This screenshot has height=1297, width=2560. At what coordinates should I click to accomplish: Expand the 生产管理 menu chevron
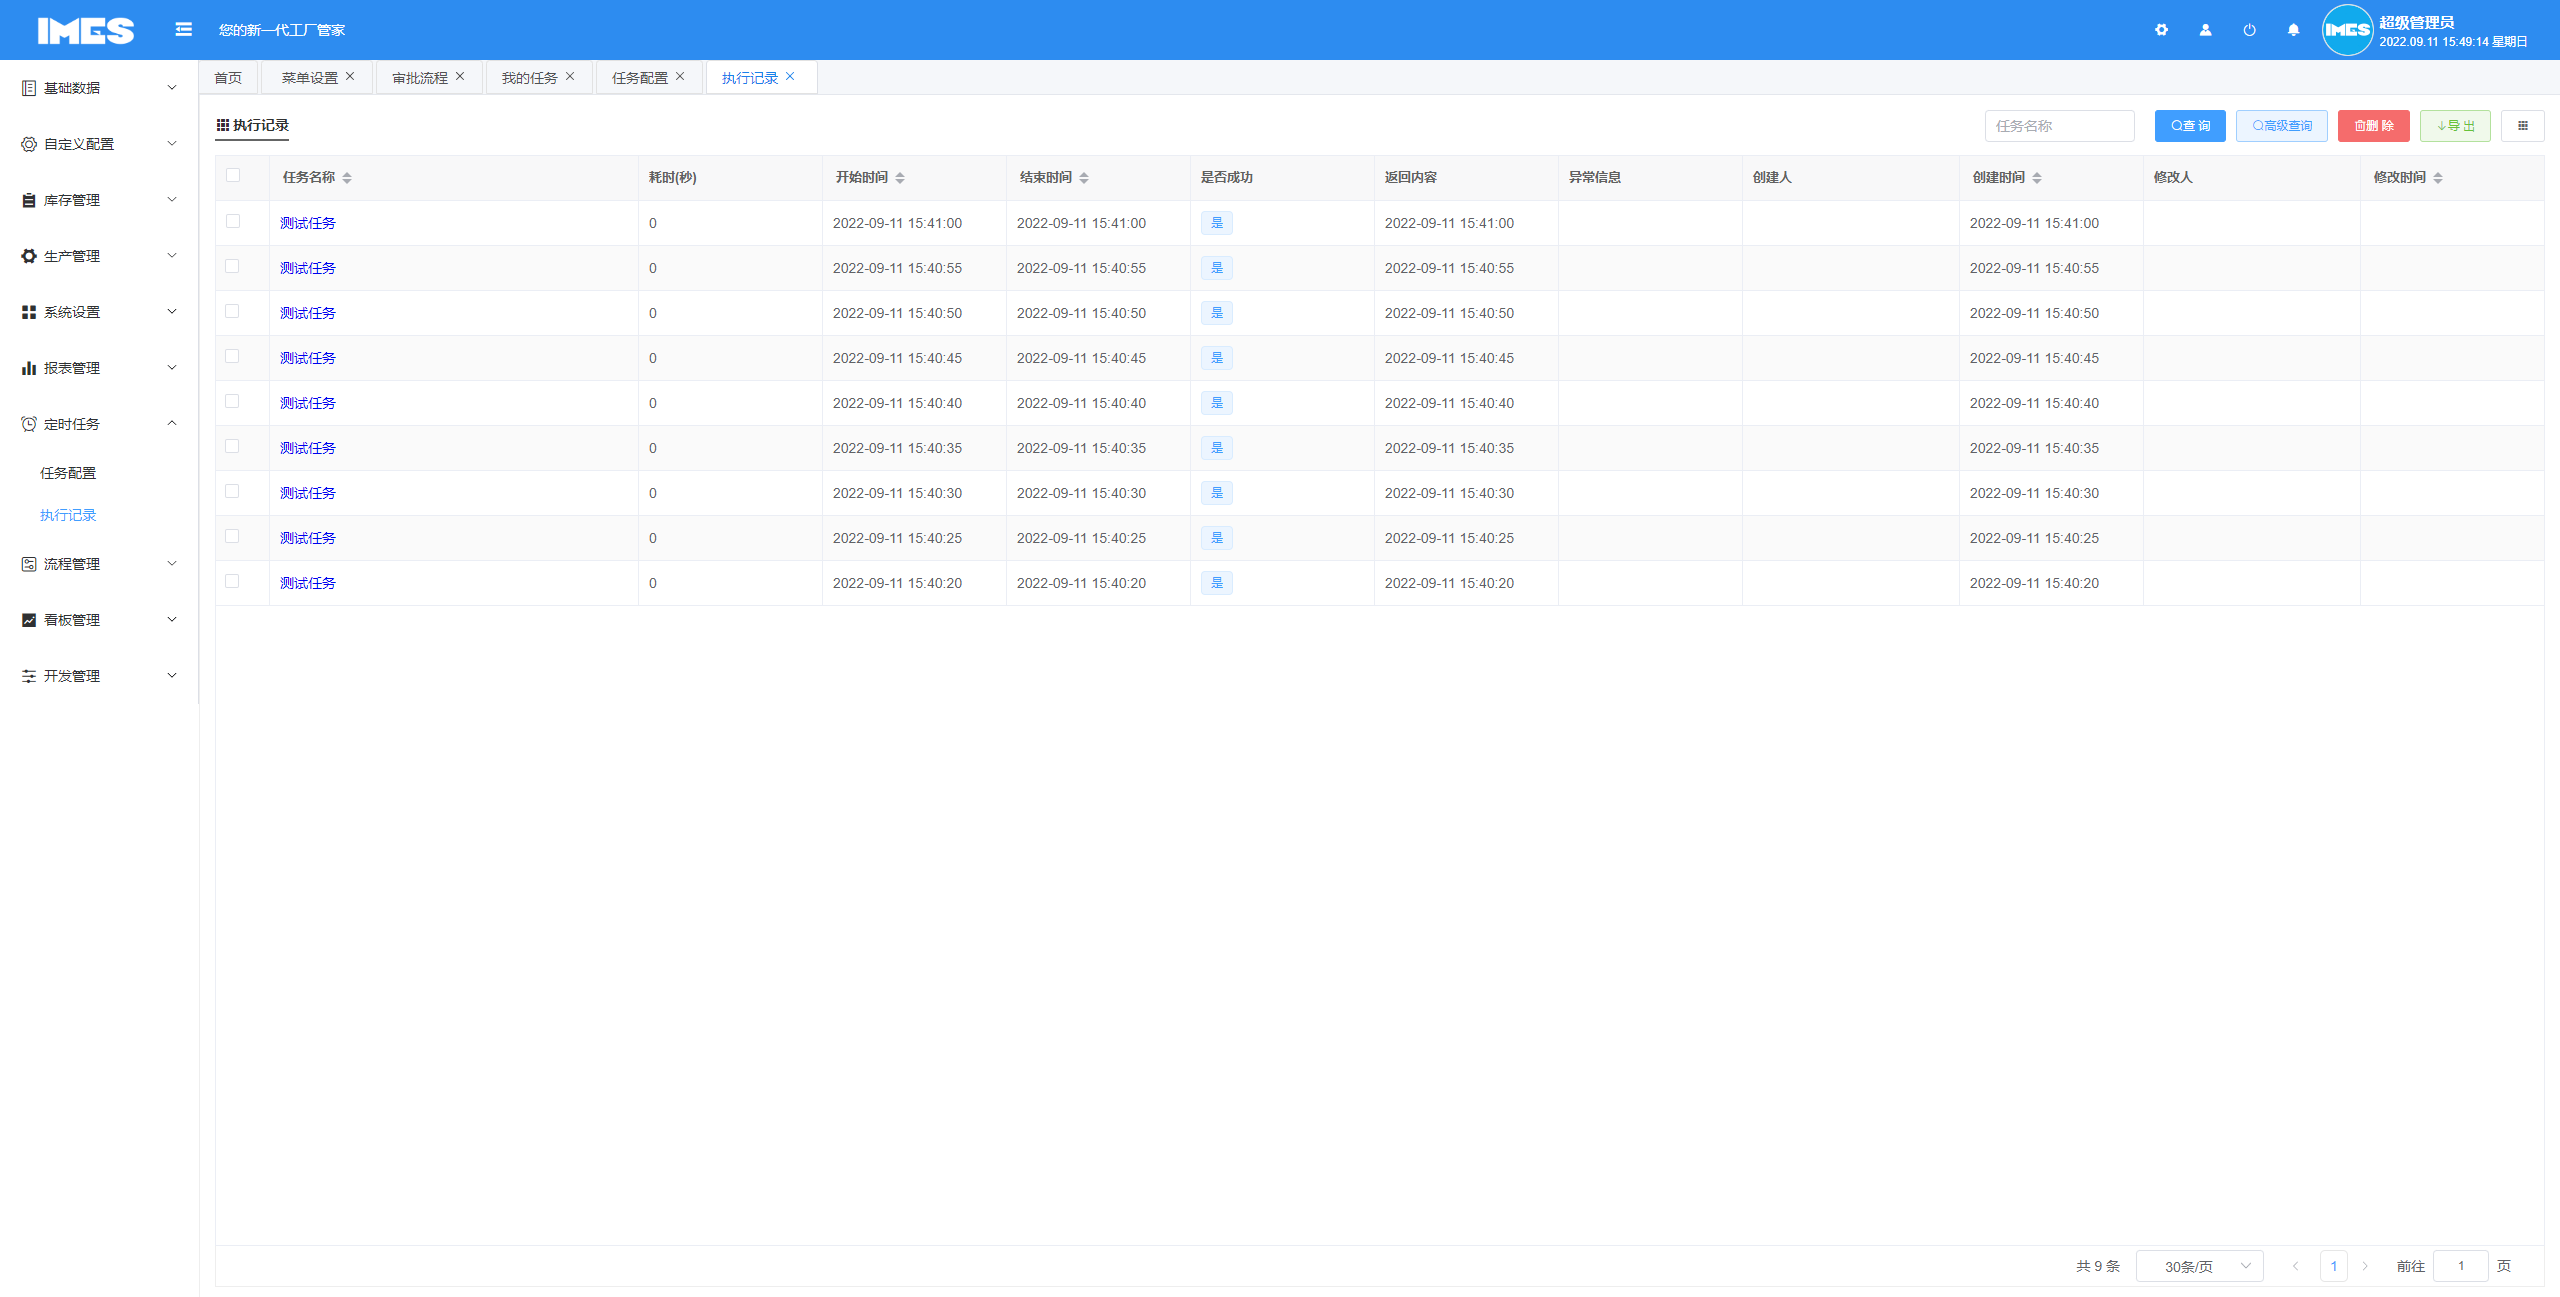(172, 256)
